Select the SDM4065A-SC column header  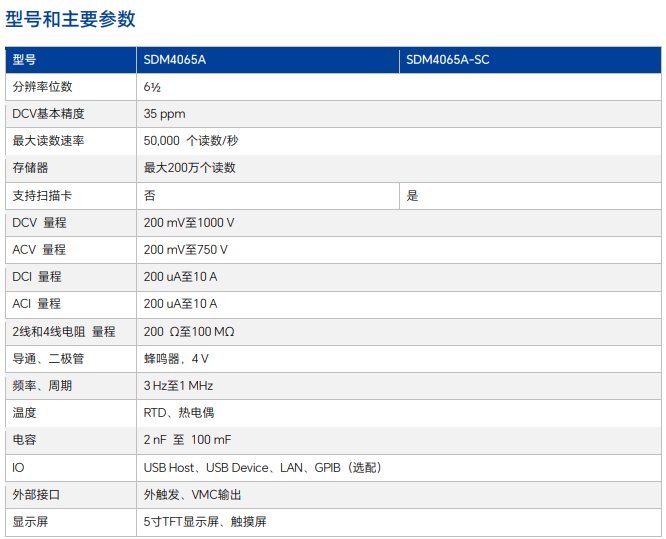click(448, 60)
